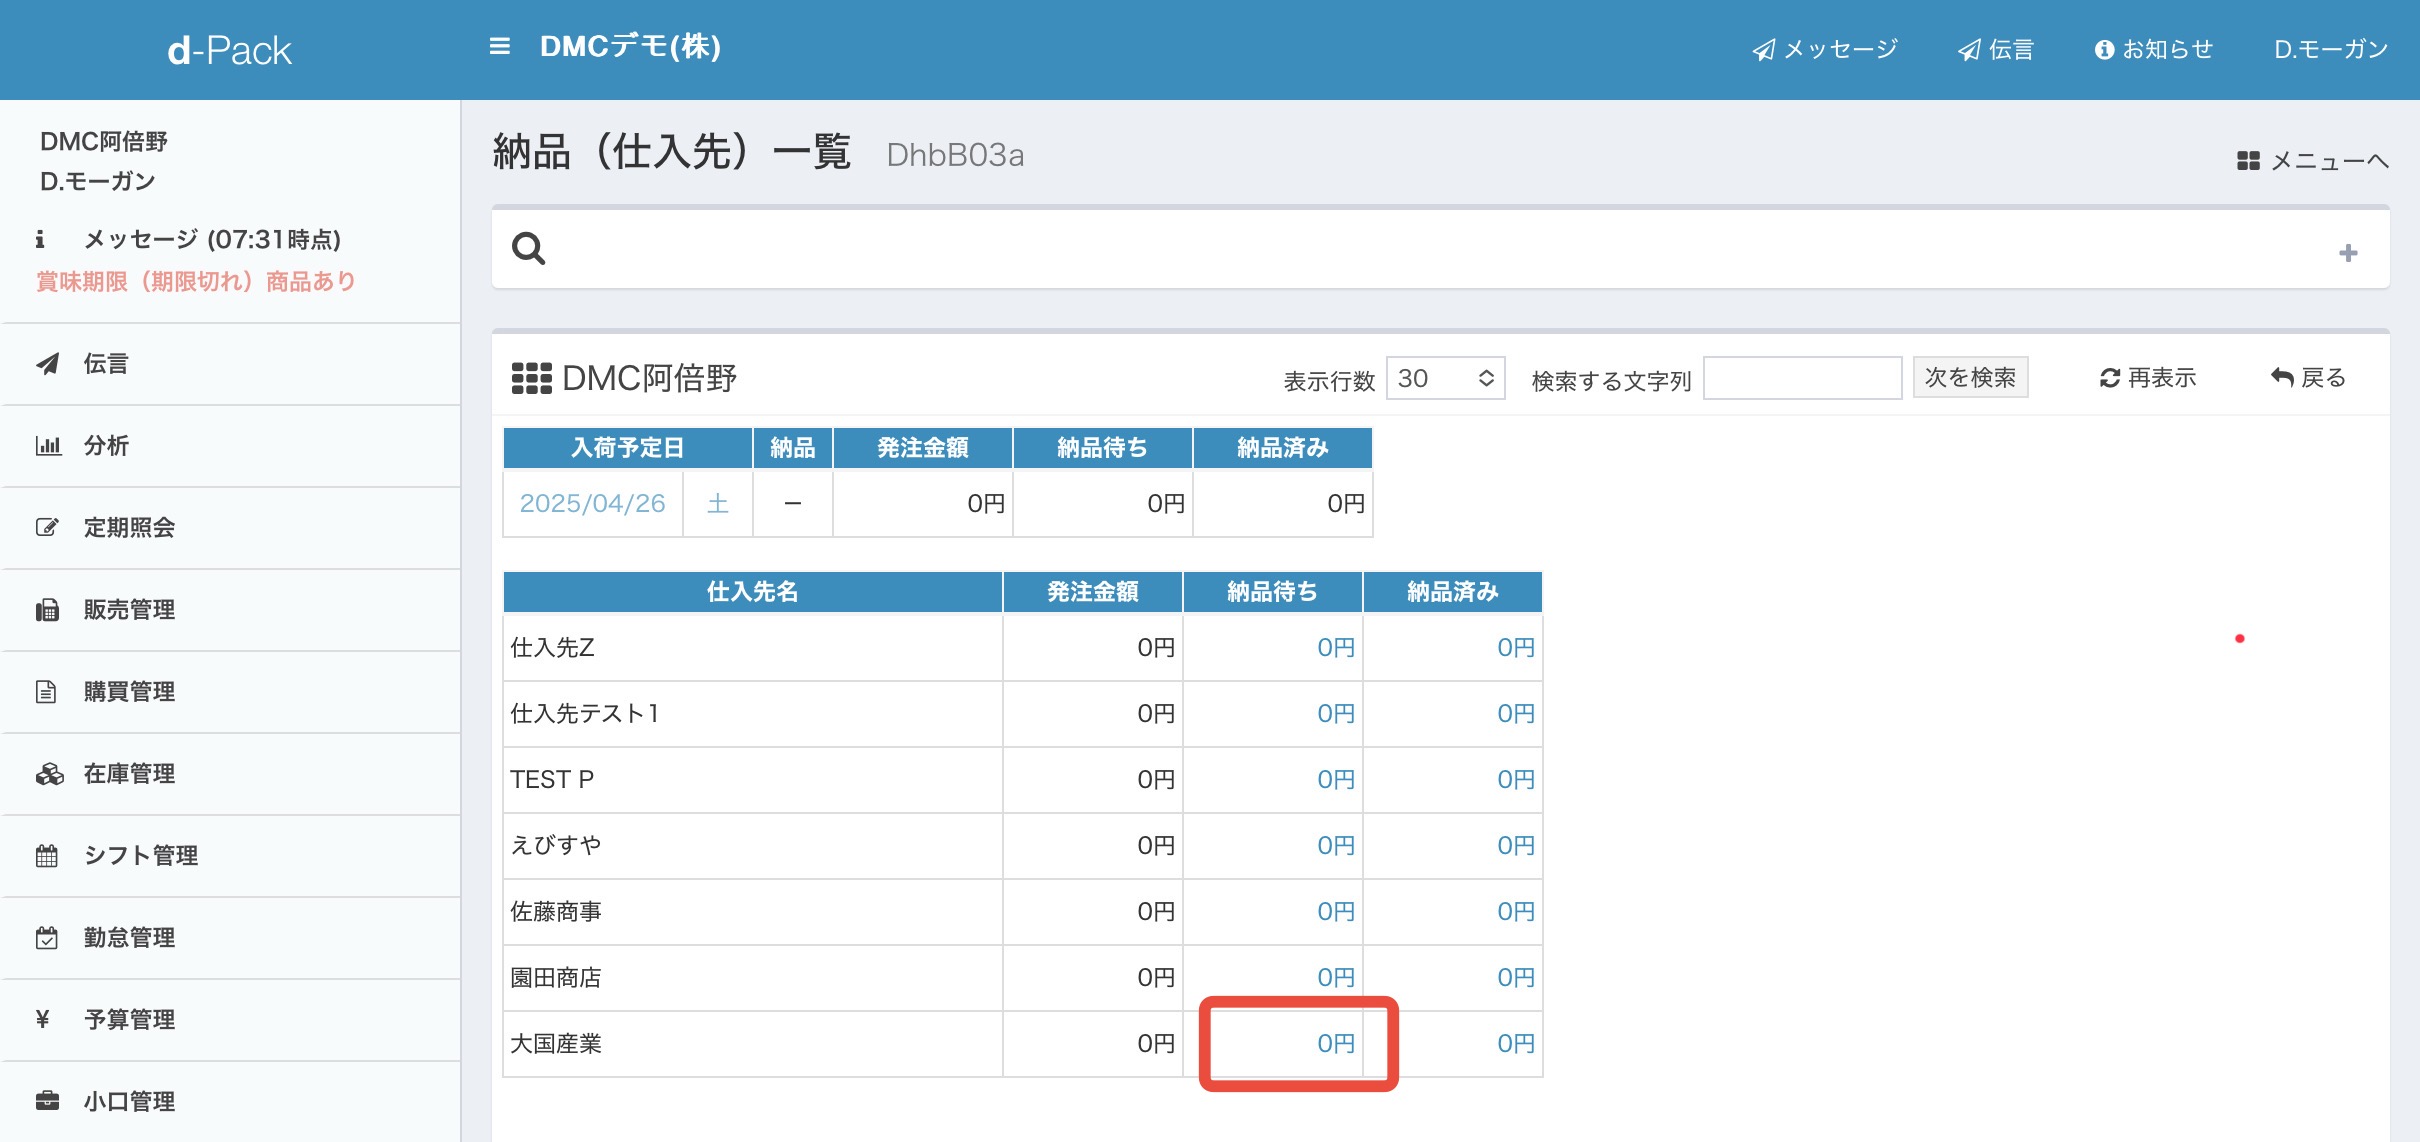Go to メニューへ link
The width and height of the screenshot is (2420, 1142).
pyautogui.click(x=2313, y=160)
